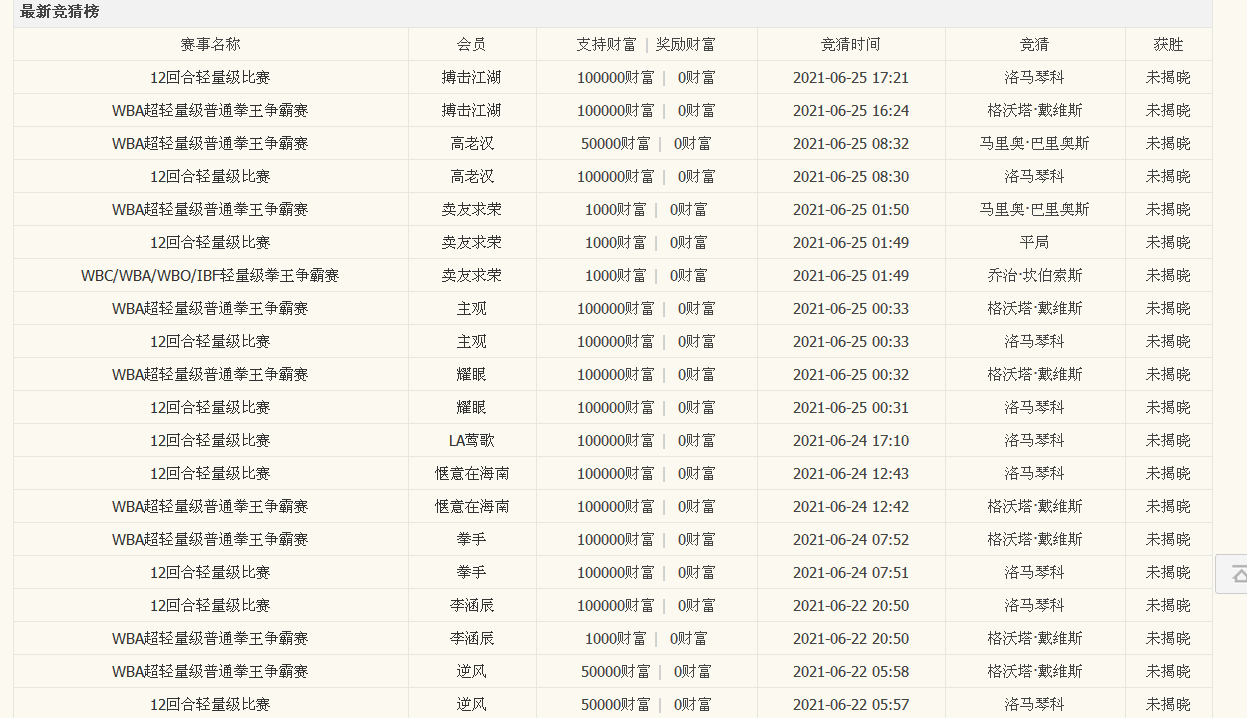Click the time 2021-06-25 00:32

tap(851, 374)
